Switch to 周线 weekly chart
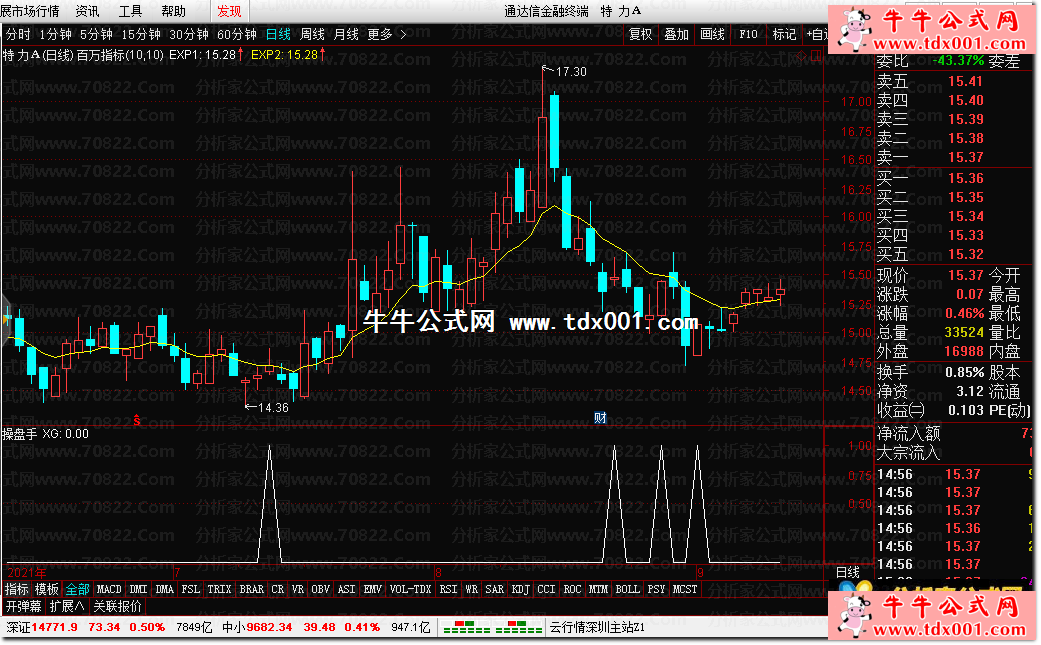The image size is (1041, 645). coord(312,34)
